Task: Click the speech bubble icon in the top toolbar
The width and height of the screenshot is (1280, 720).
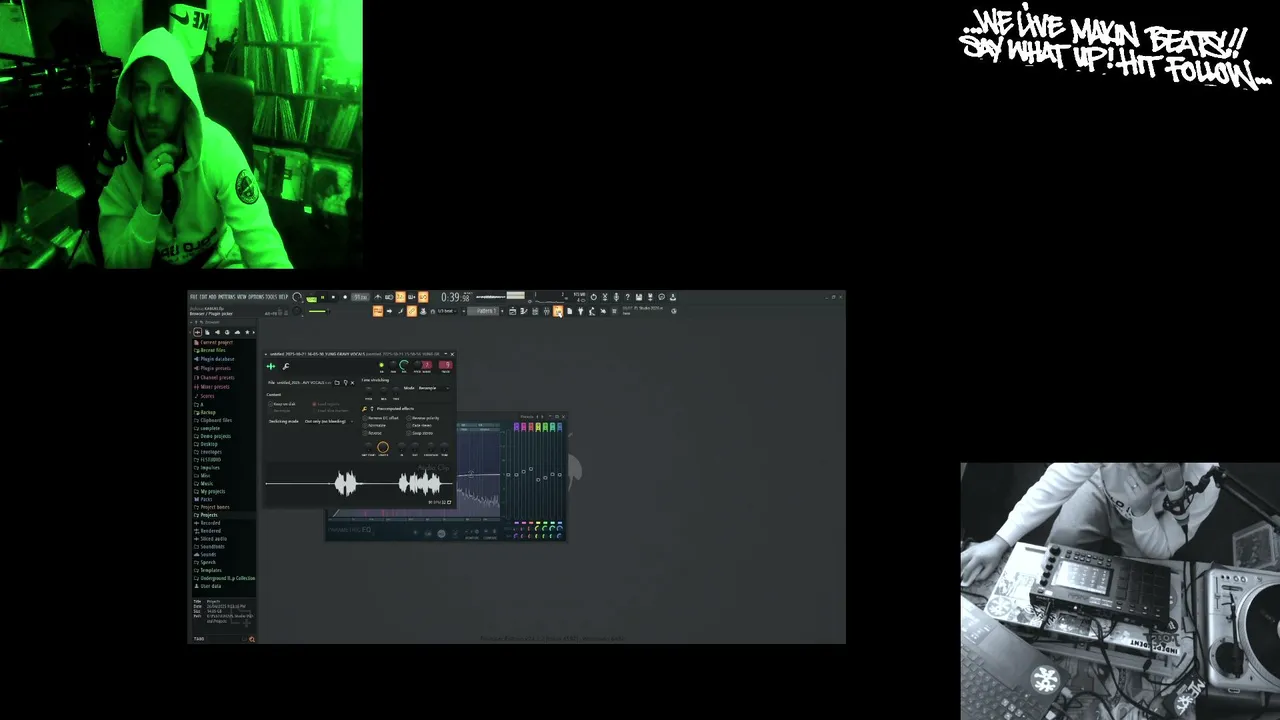Action: pyautogui.click(x=661, y=297)
